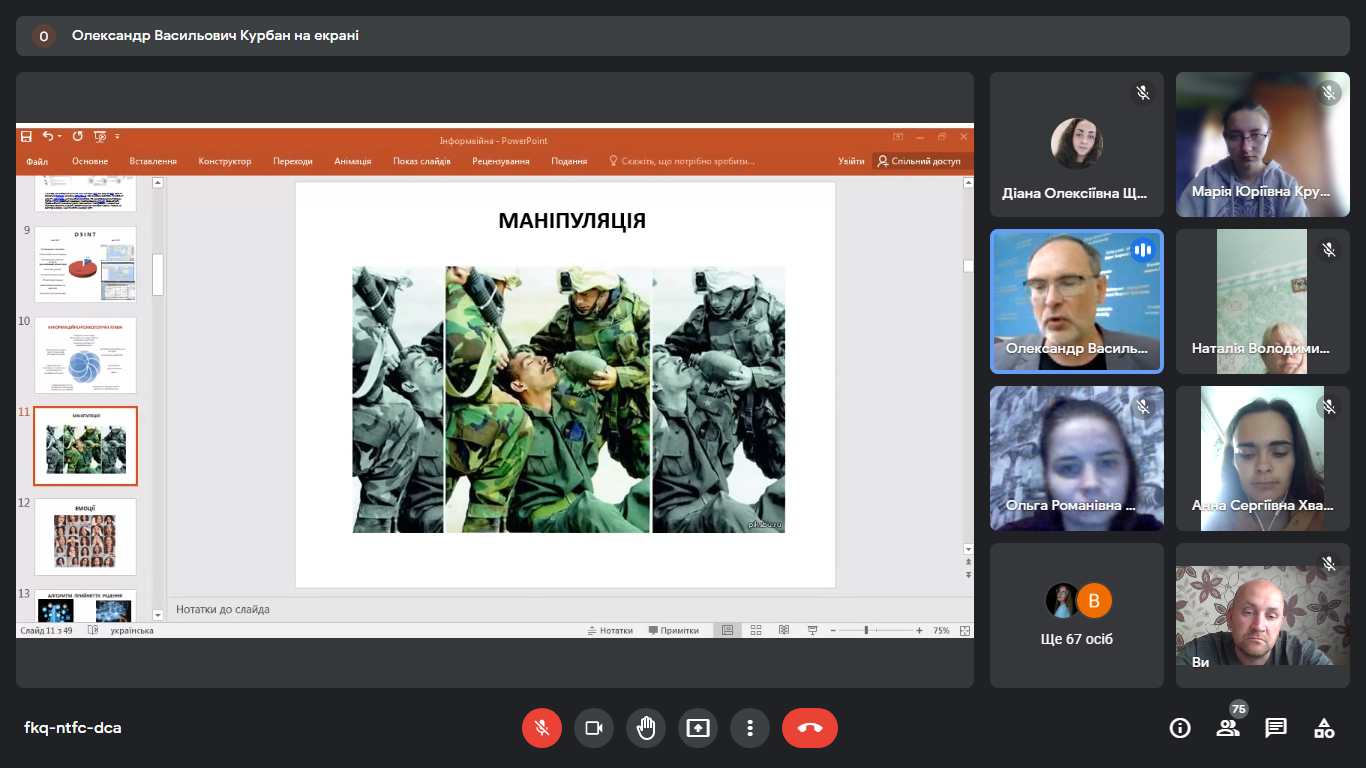Click the Нотатки button in status bar
Screen dimensions: 1366x768
[610, 631]
